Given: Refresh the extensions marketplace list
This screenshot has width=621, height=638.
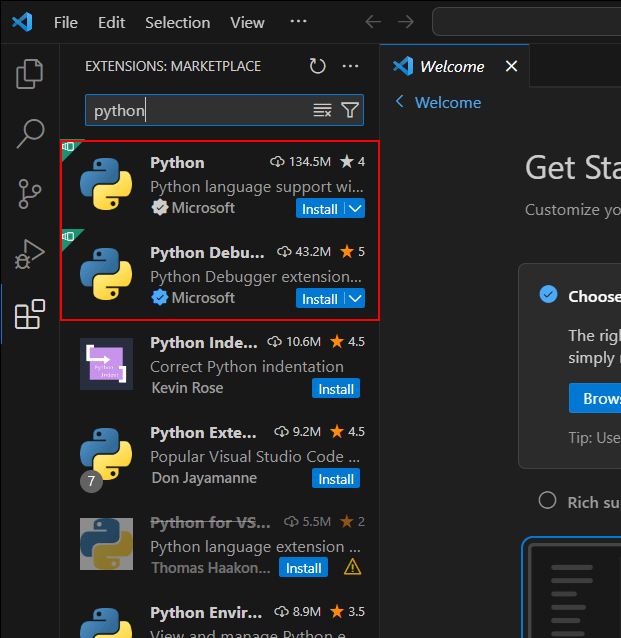Looking at the screenshot, I should click(x=317, y=66).
